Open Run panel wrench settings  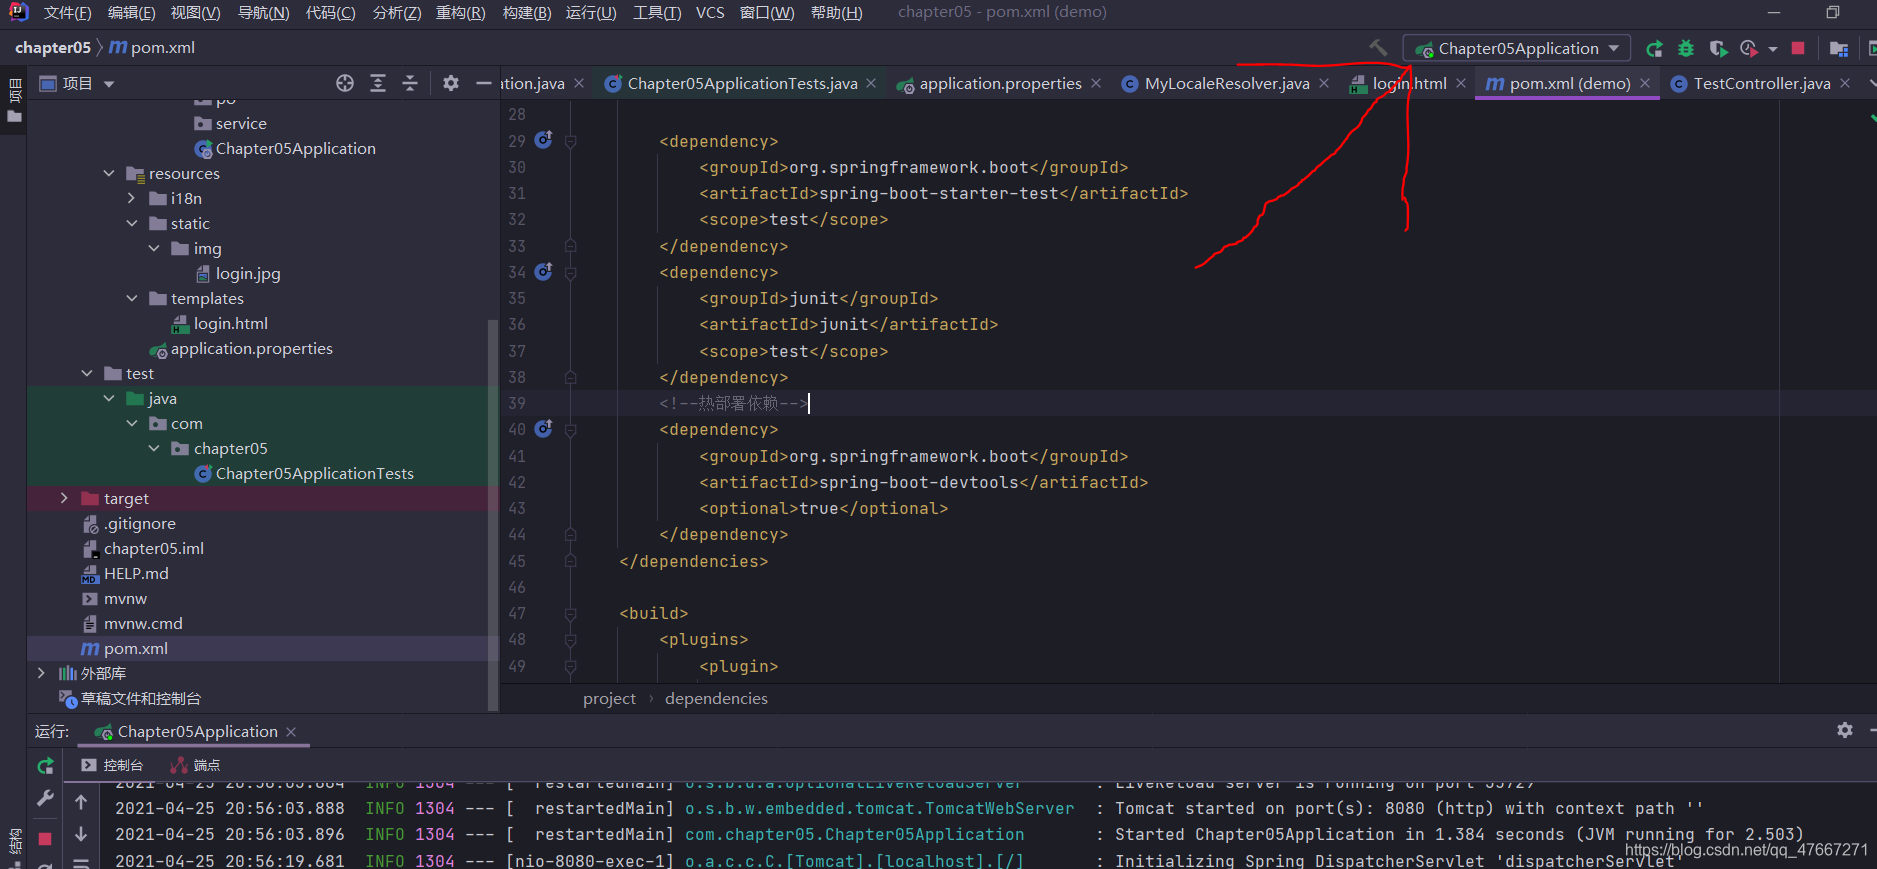click(x=45, y=798)
